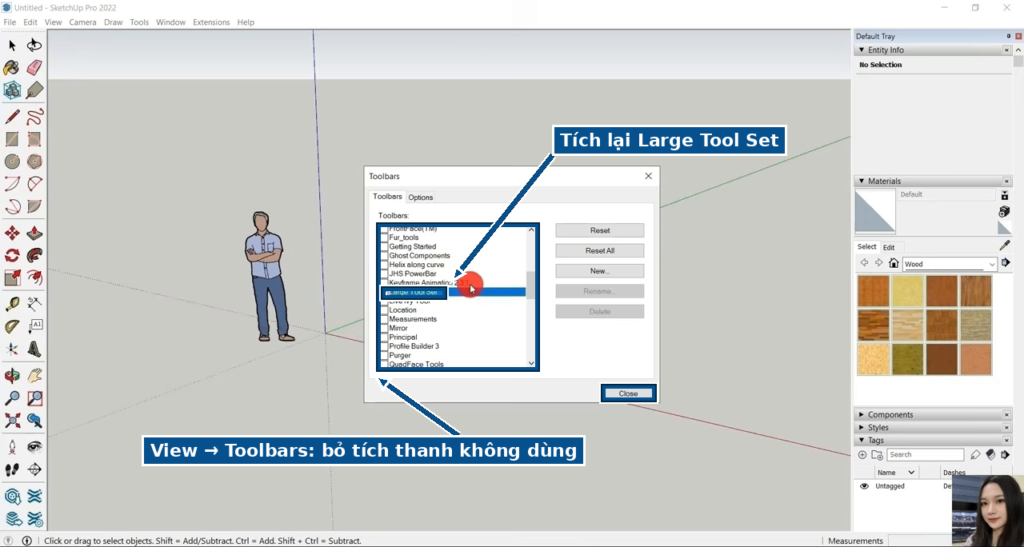Screen dimensions: 1024x547
Task: Switch to the Edit tab in Materials
Action: [x=889, y=247]
